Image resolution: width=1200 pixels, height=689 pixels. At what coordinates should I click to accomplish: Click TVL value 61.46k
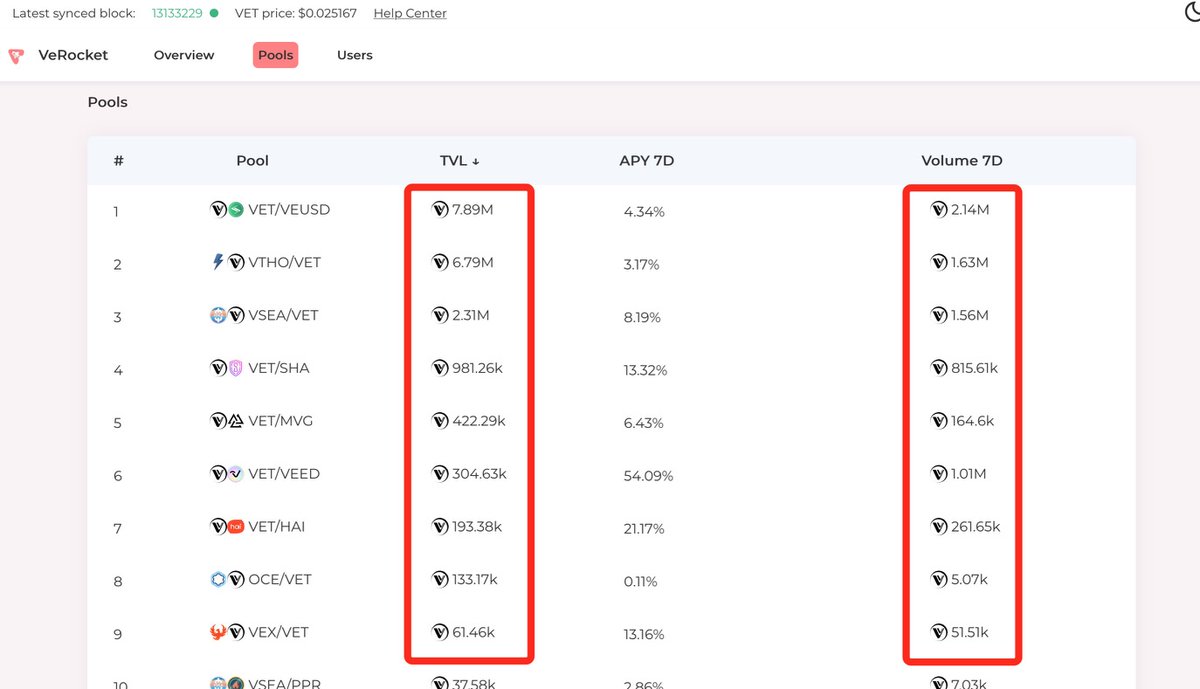(x=473, y=632)
